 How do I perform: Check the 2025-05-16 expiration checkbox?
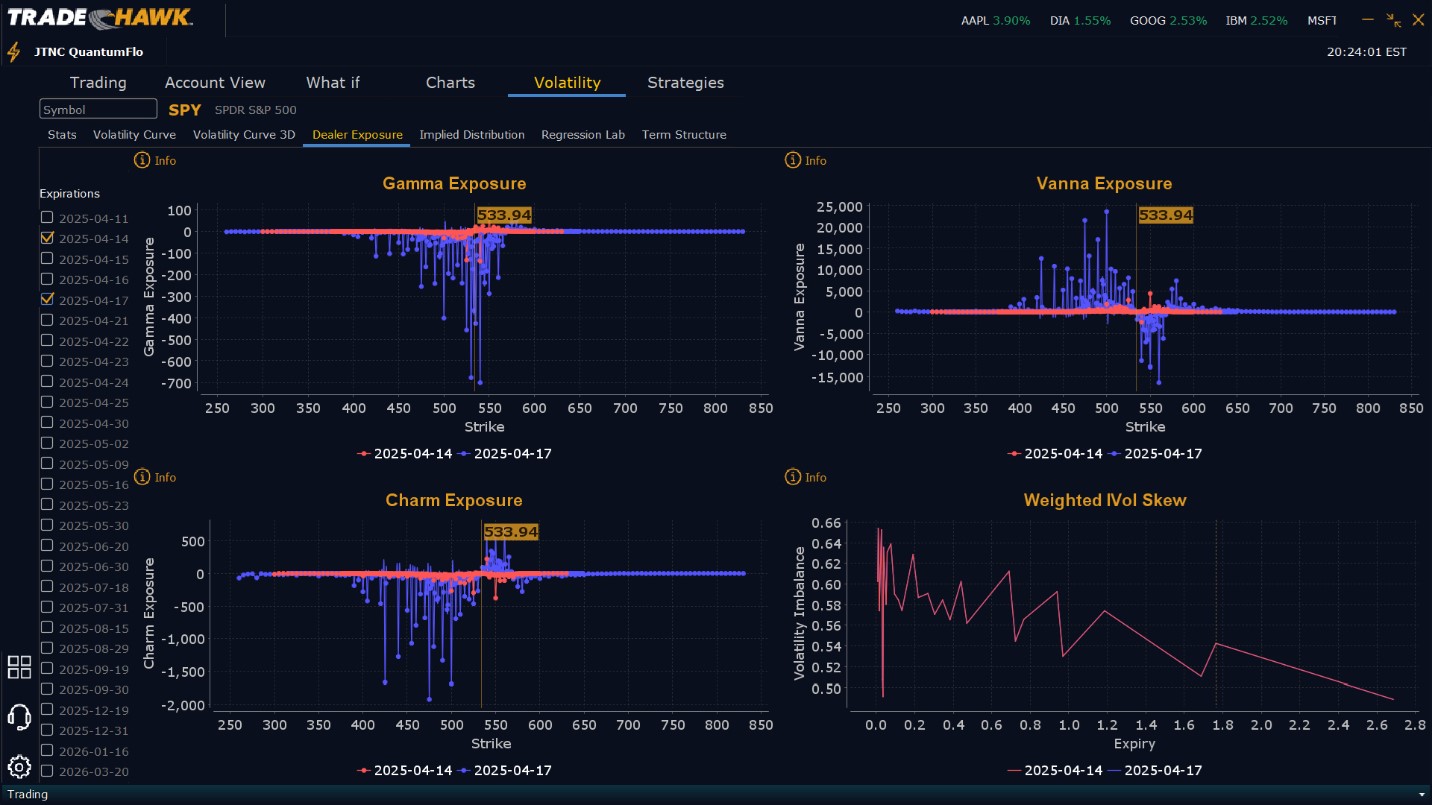pyautogui.click(x=47, y=484)
